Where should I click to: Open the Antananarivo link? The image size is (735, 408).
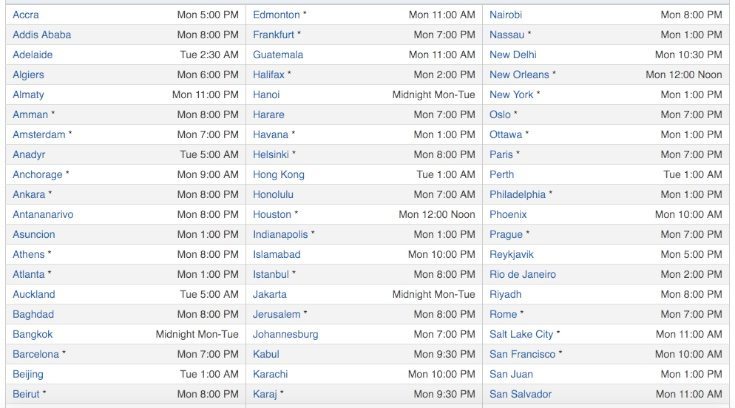pos(43,214)
